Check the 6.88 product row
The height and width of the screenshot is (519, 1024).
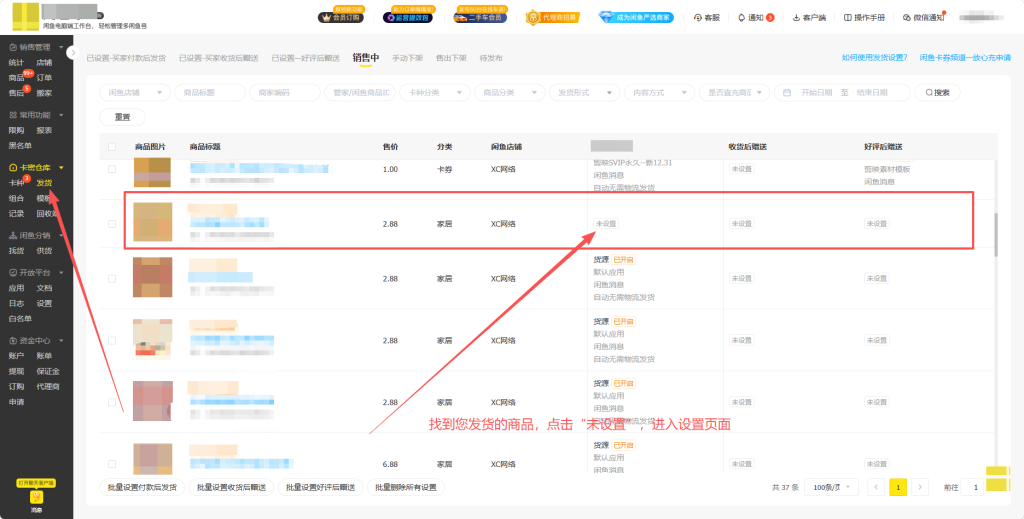pyautogui.click(x=112, y=464)
